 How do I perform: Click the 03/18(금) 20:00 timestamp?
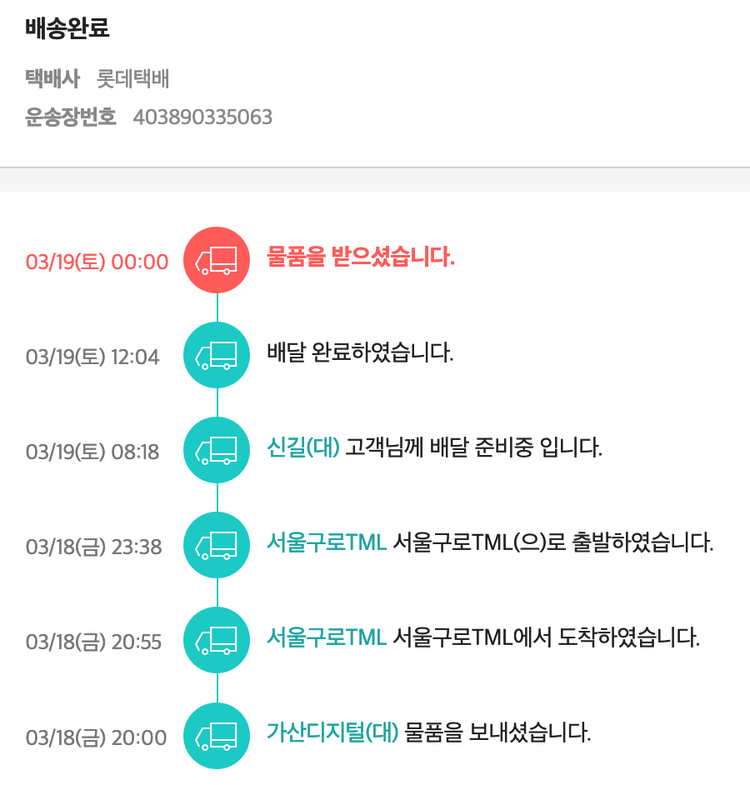point(96,738)
